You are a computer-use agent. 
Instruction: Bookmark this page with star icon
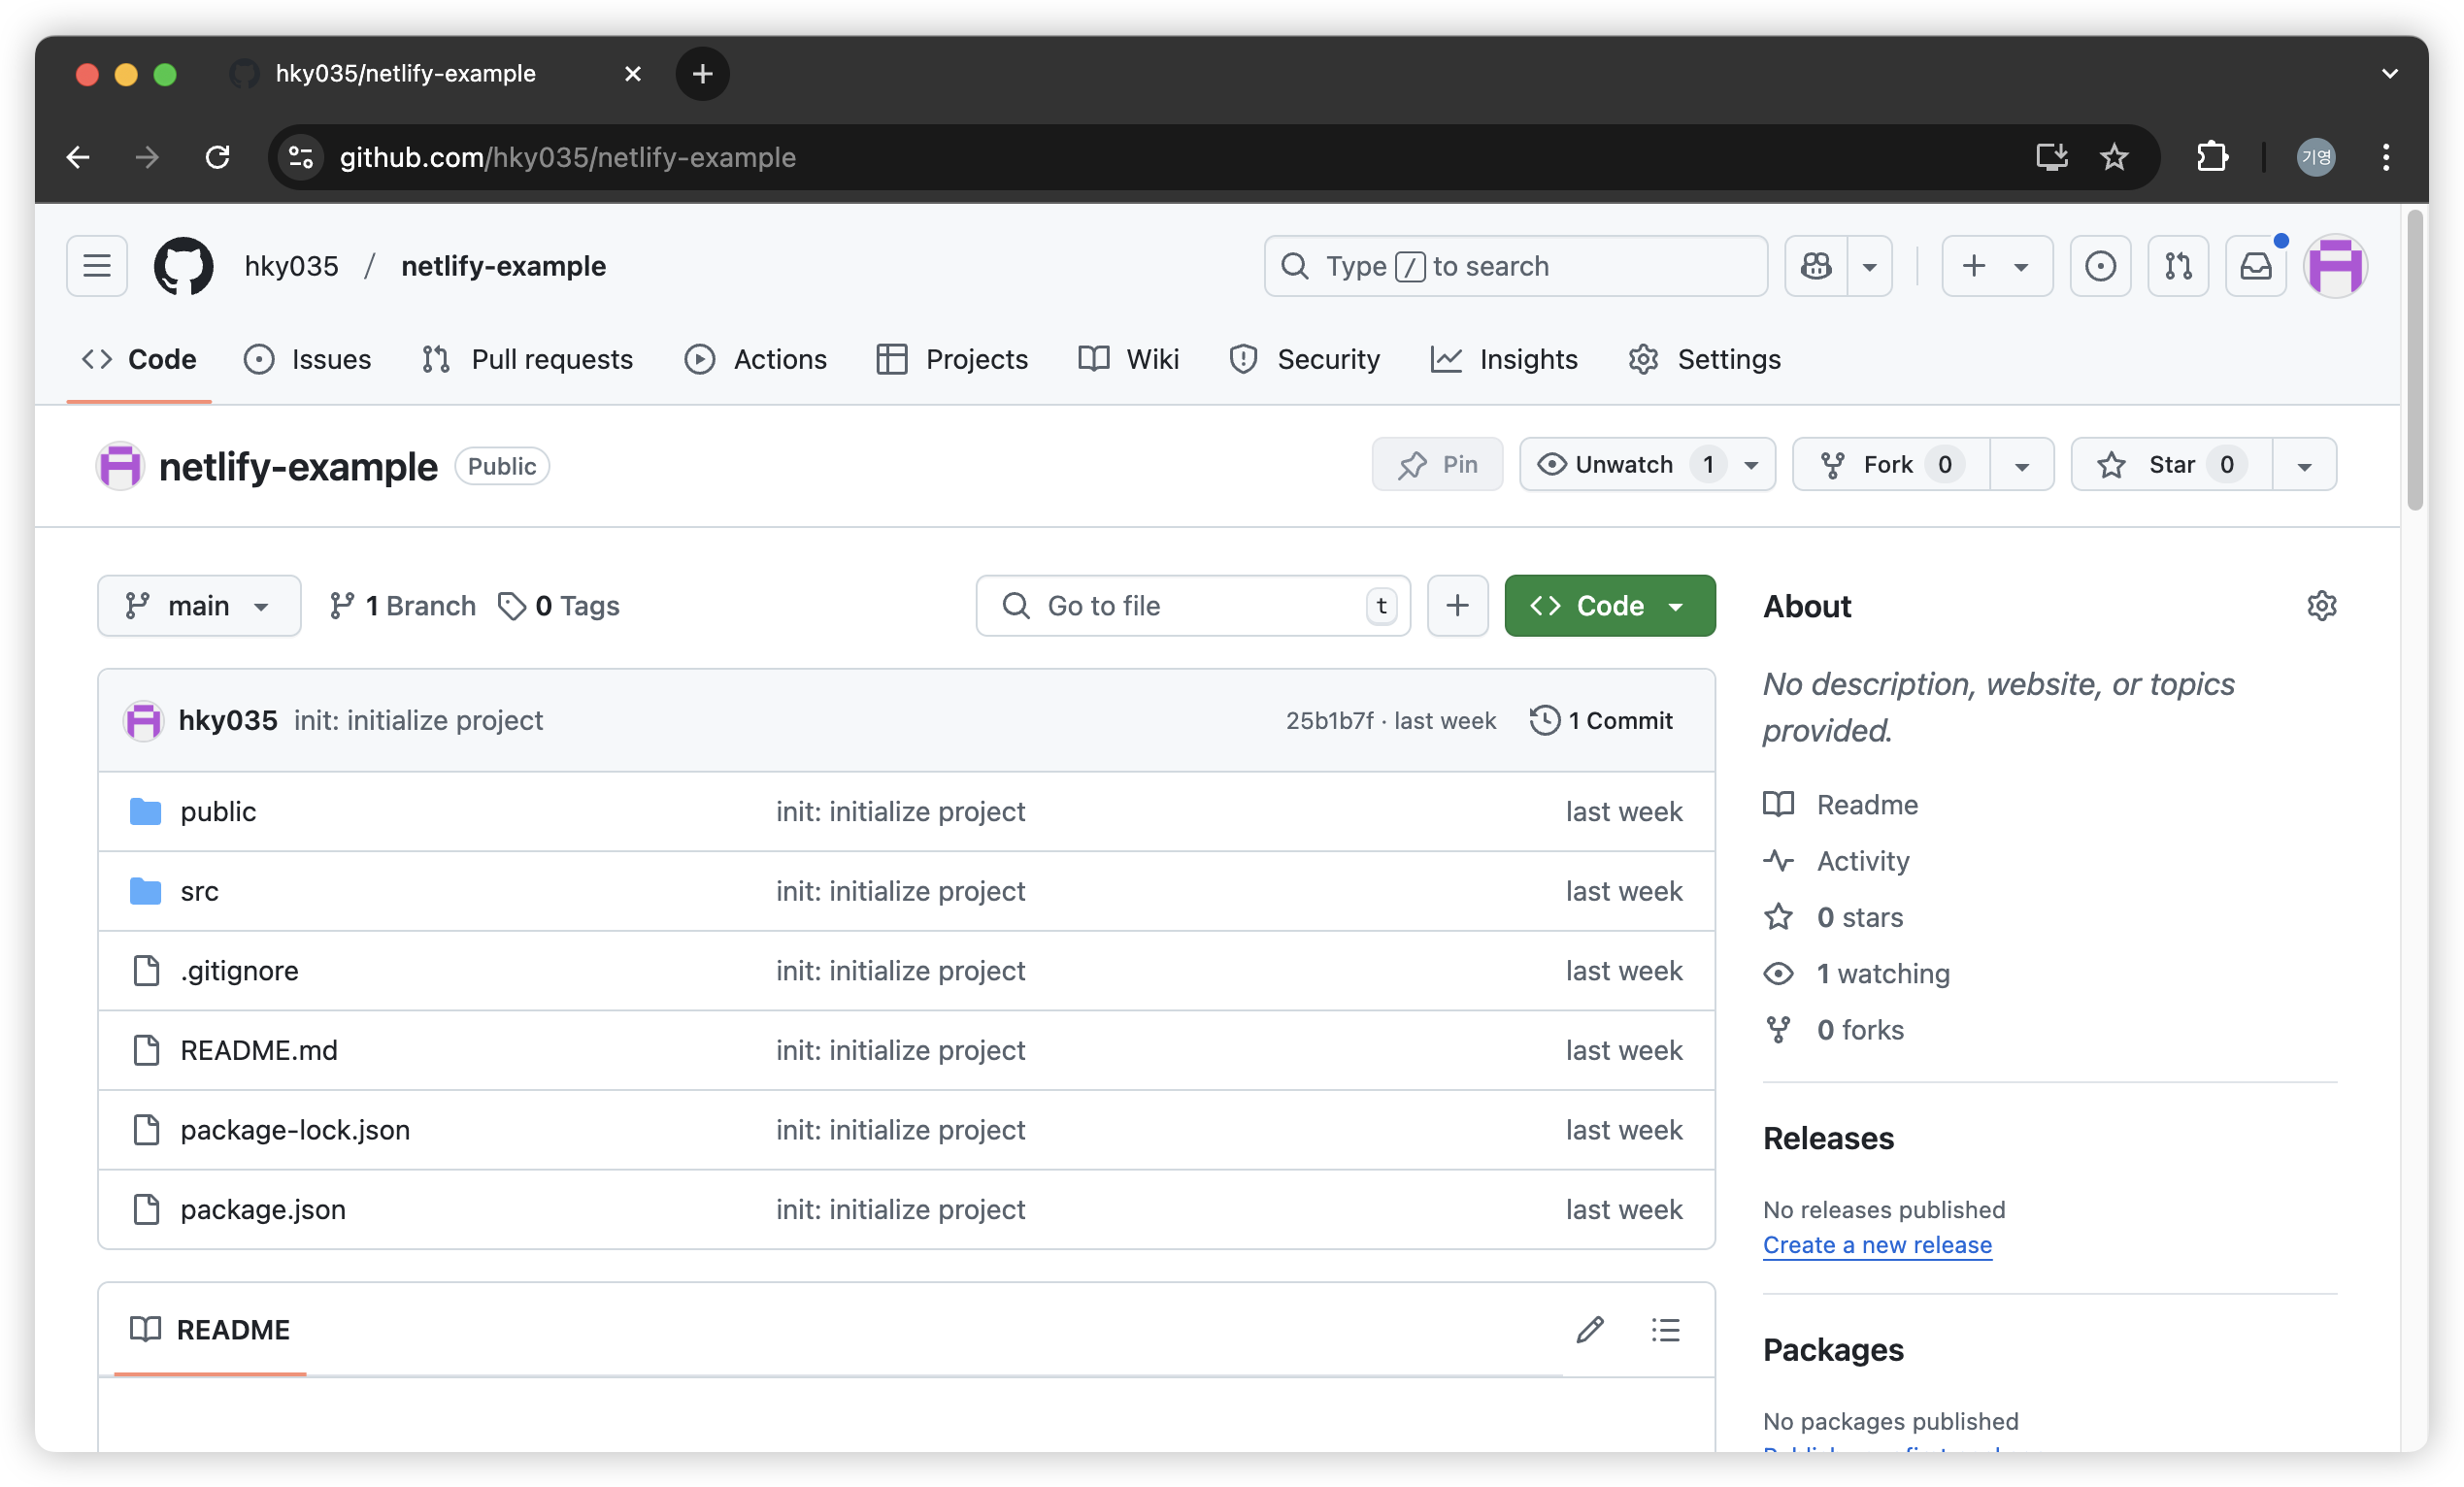[2114, 157]
